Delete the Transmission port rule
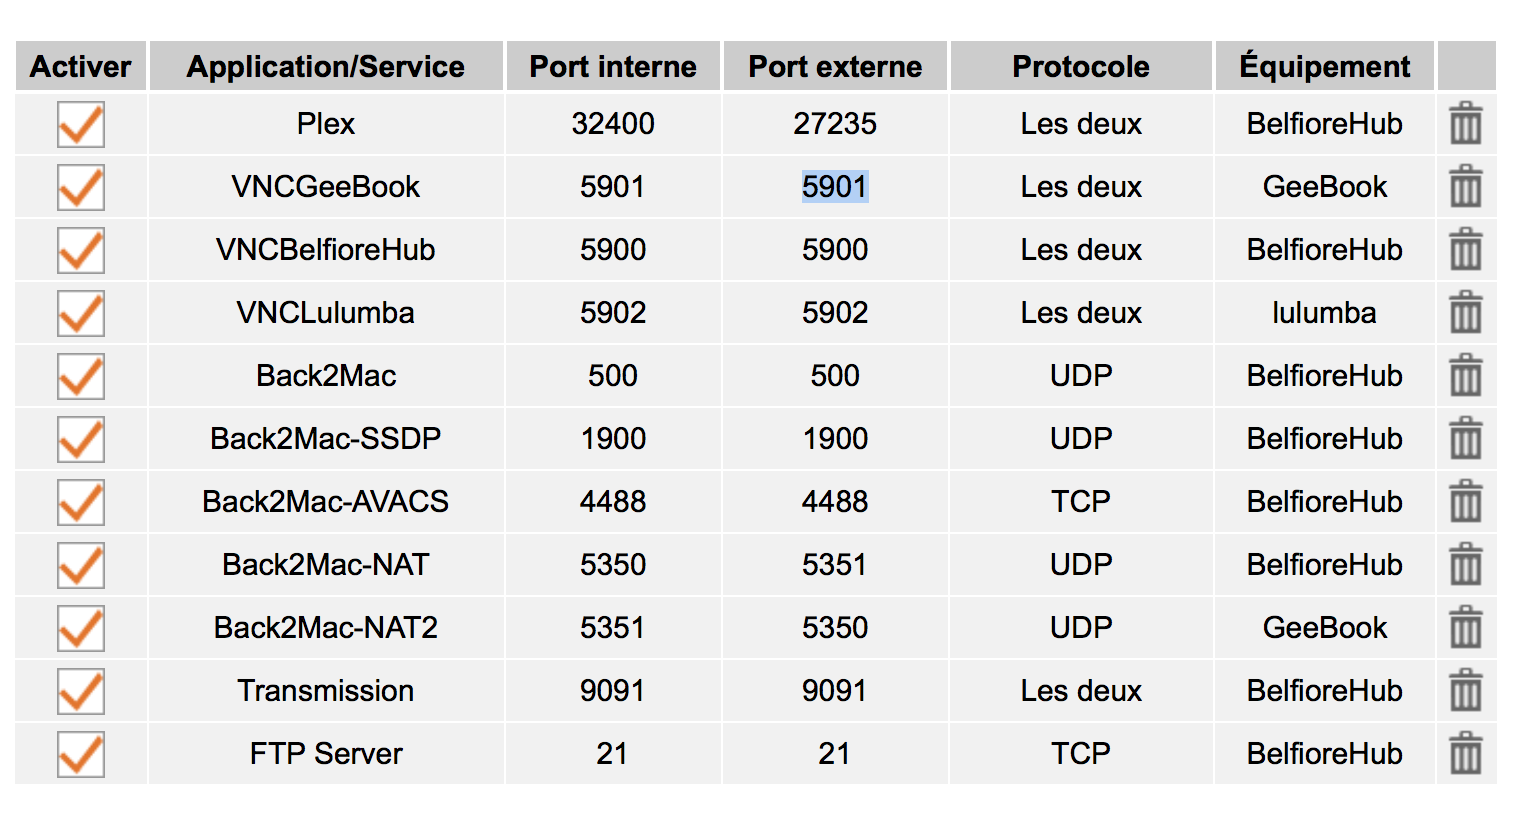Image resolution: width=1524 pixels, height=818 pixels. point(1466,691)
